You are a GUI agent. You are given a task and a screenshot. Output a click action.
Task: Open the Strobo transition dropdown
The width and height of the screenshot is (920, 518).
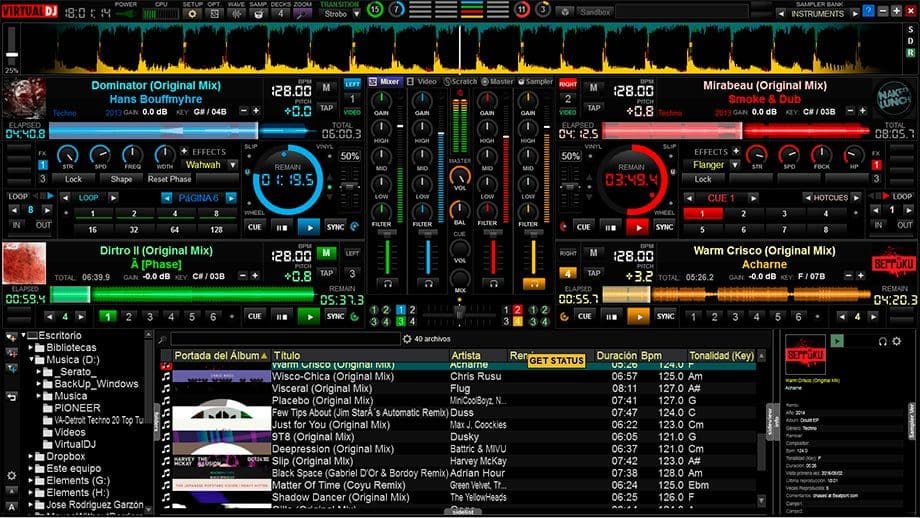356,13
